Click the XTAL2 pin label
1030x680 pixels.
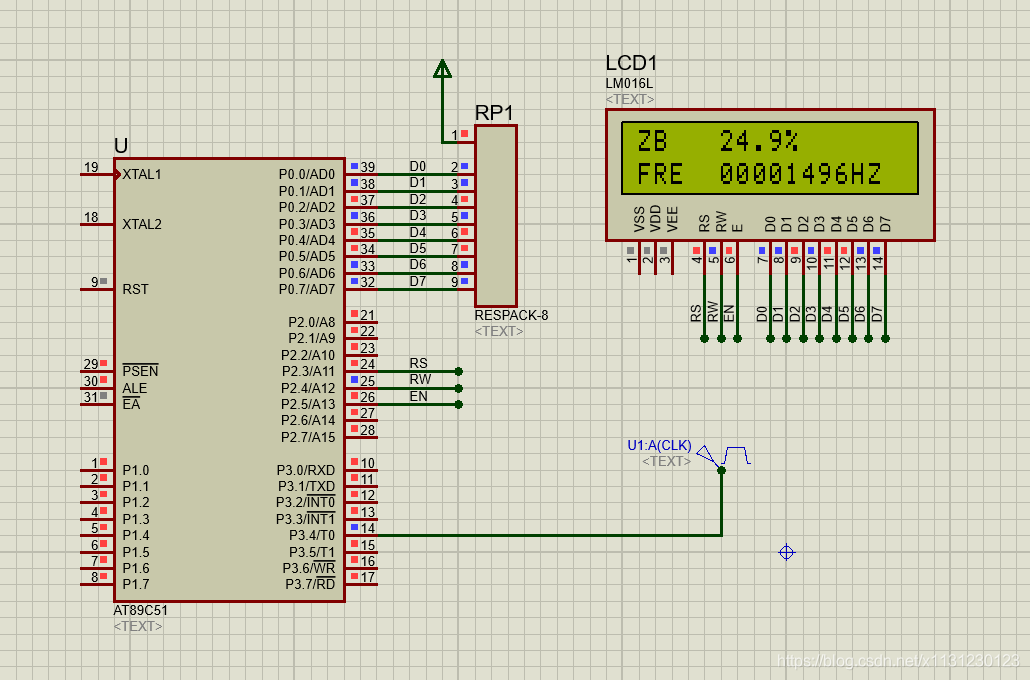click(142, 224)
